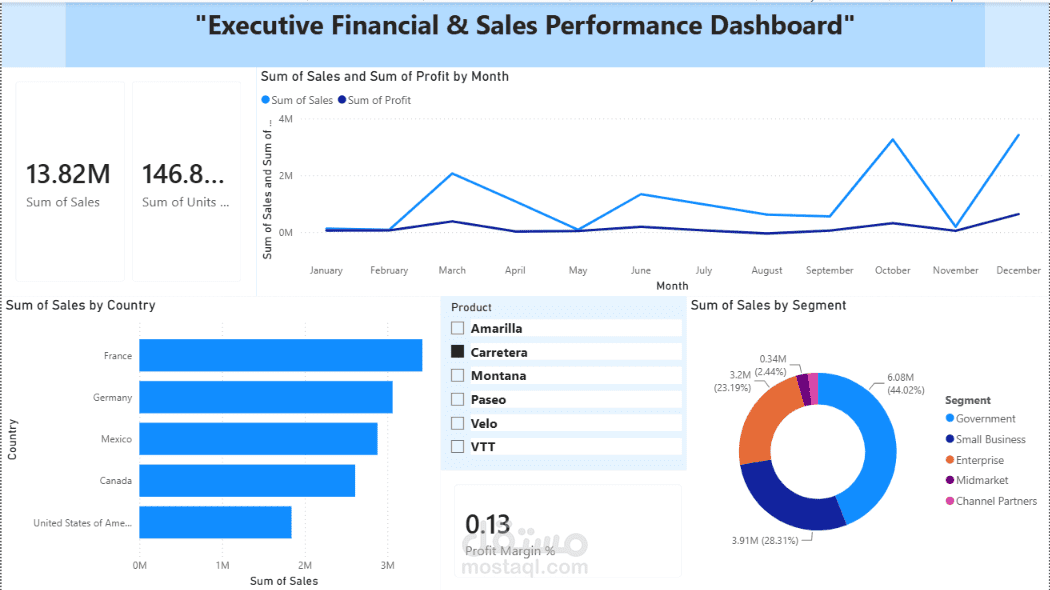This screenshot has width=1050, height=590.
Task: Click the 146.8 Sum of Units card
Action: (186, 181)
